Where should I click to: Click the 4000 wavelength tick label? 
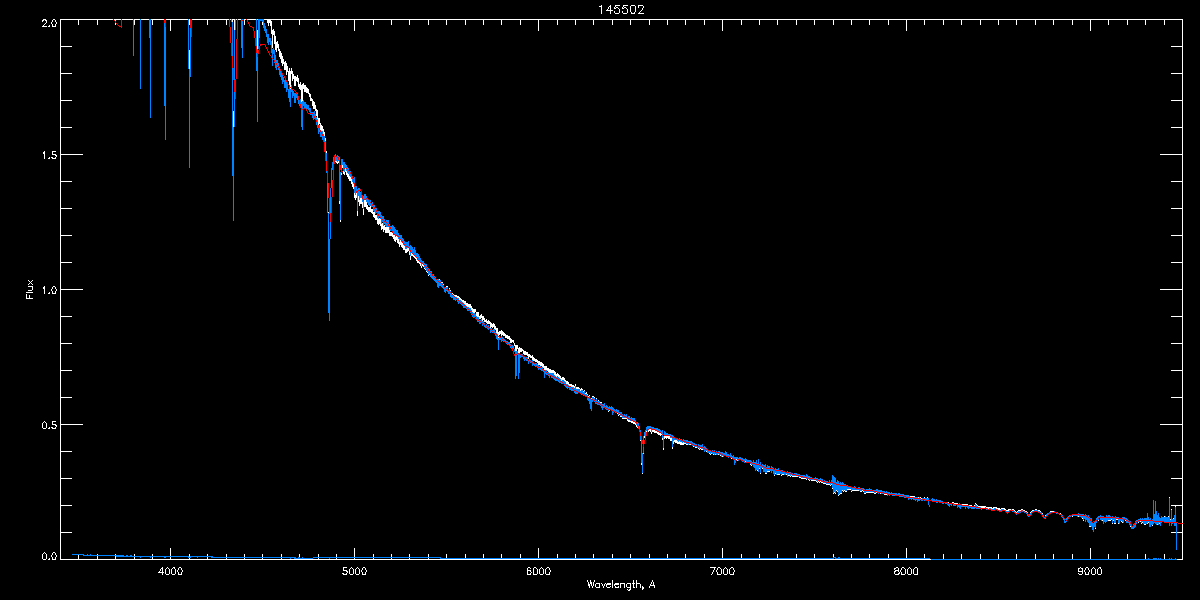(170, 572)
